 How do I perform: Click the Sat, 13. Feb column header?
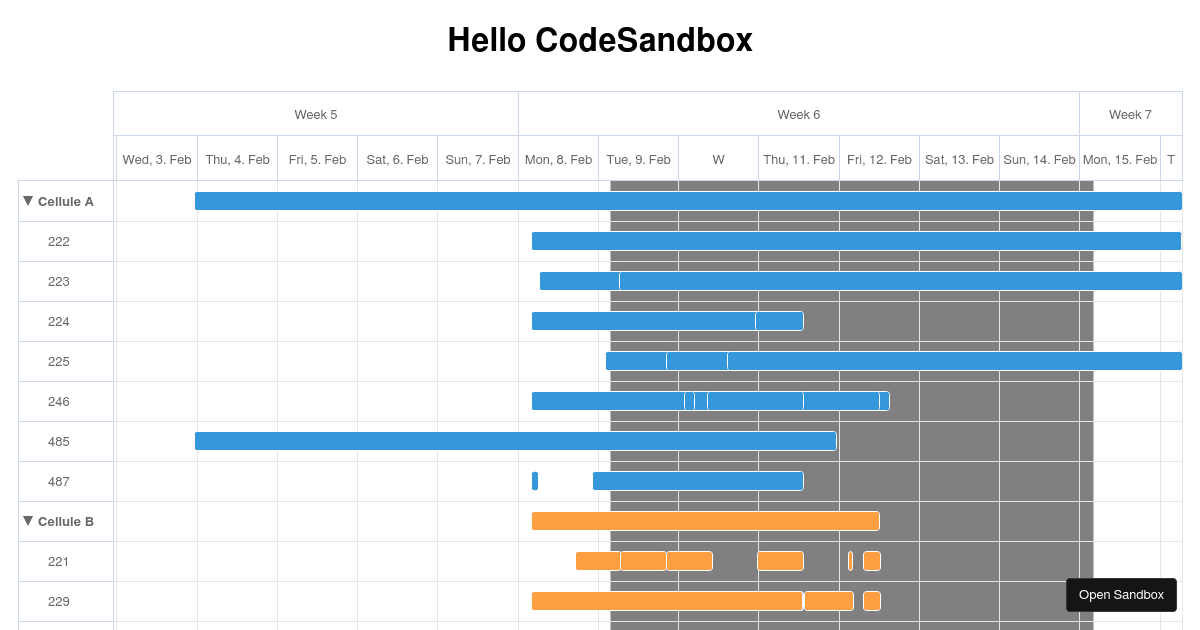[x=959, y=159]
